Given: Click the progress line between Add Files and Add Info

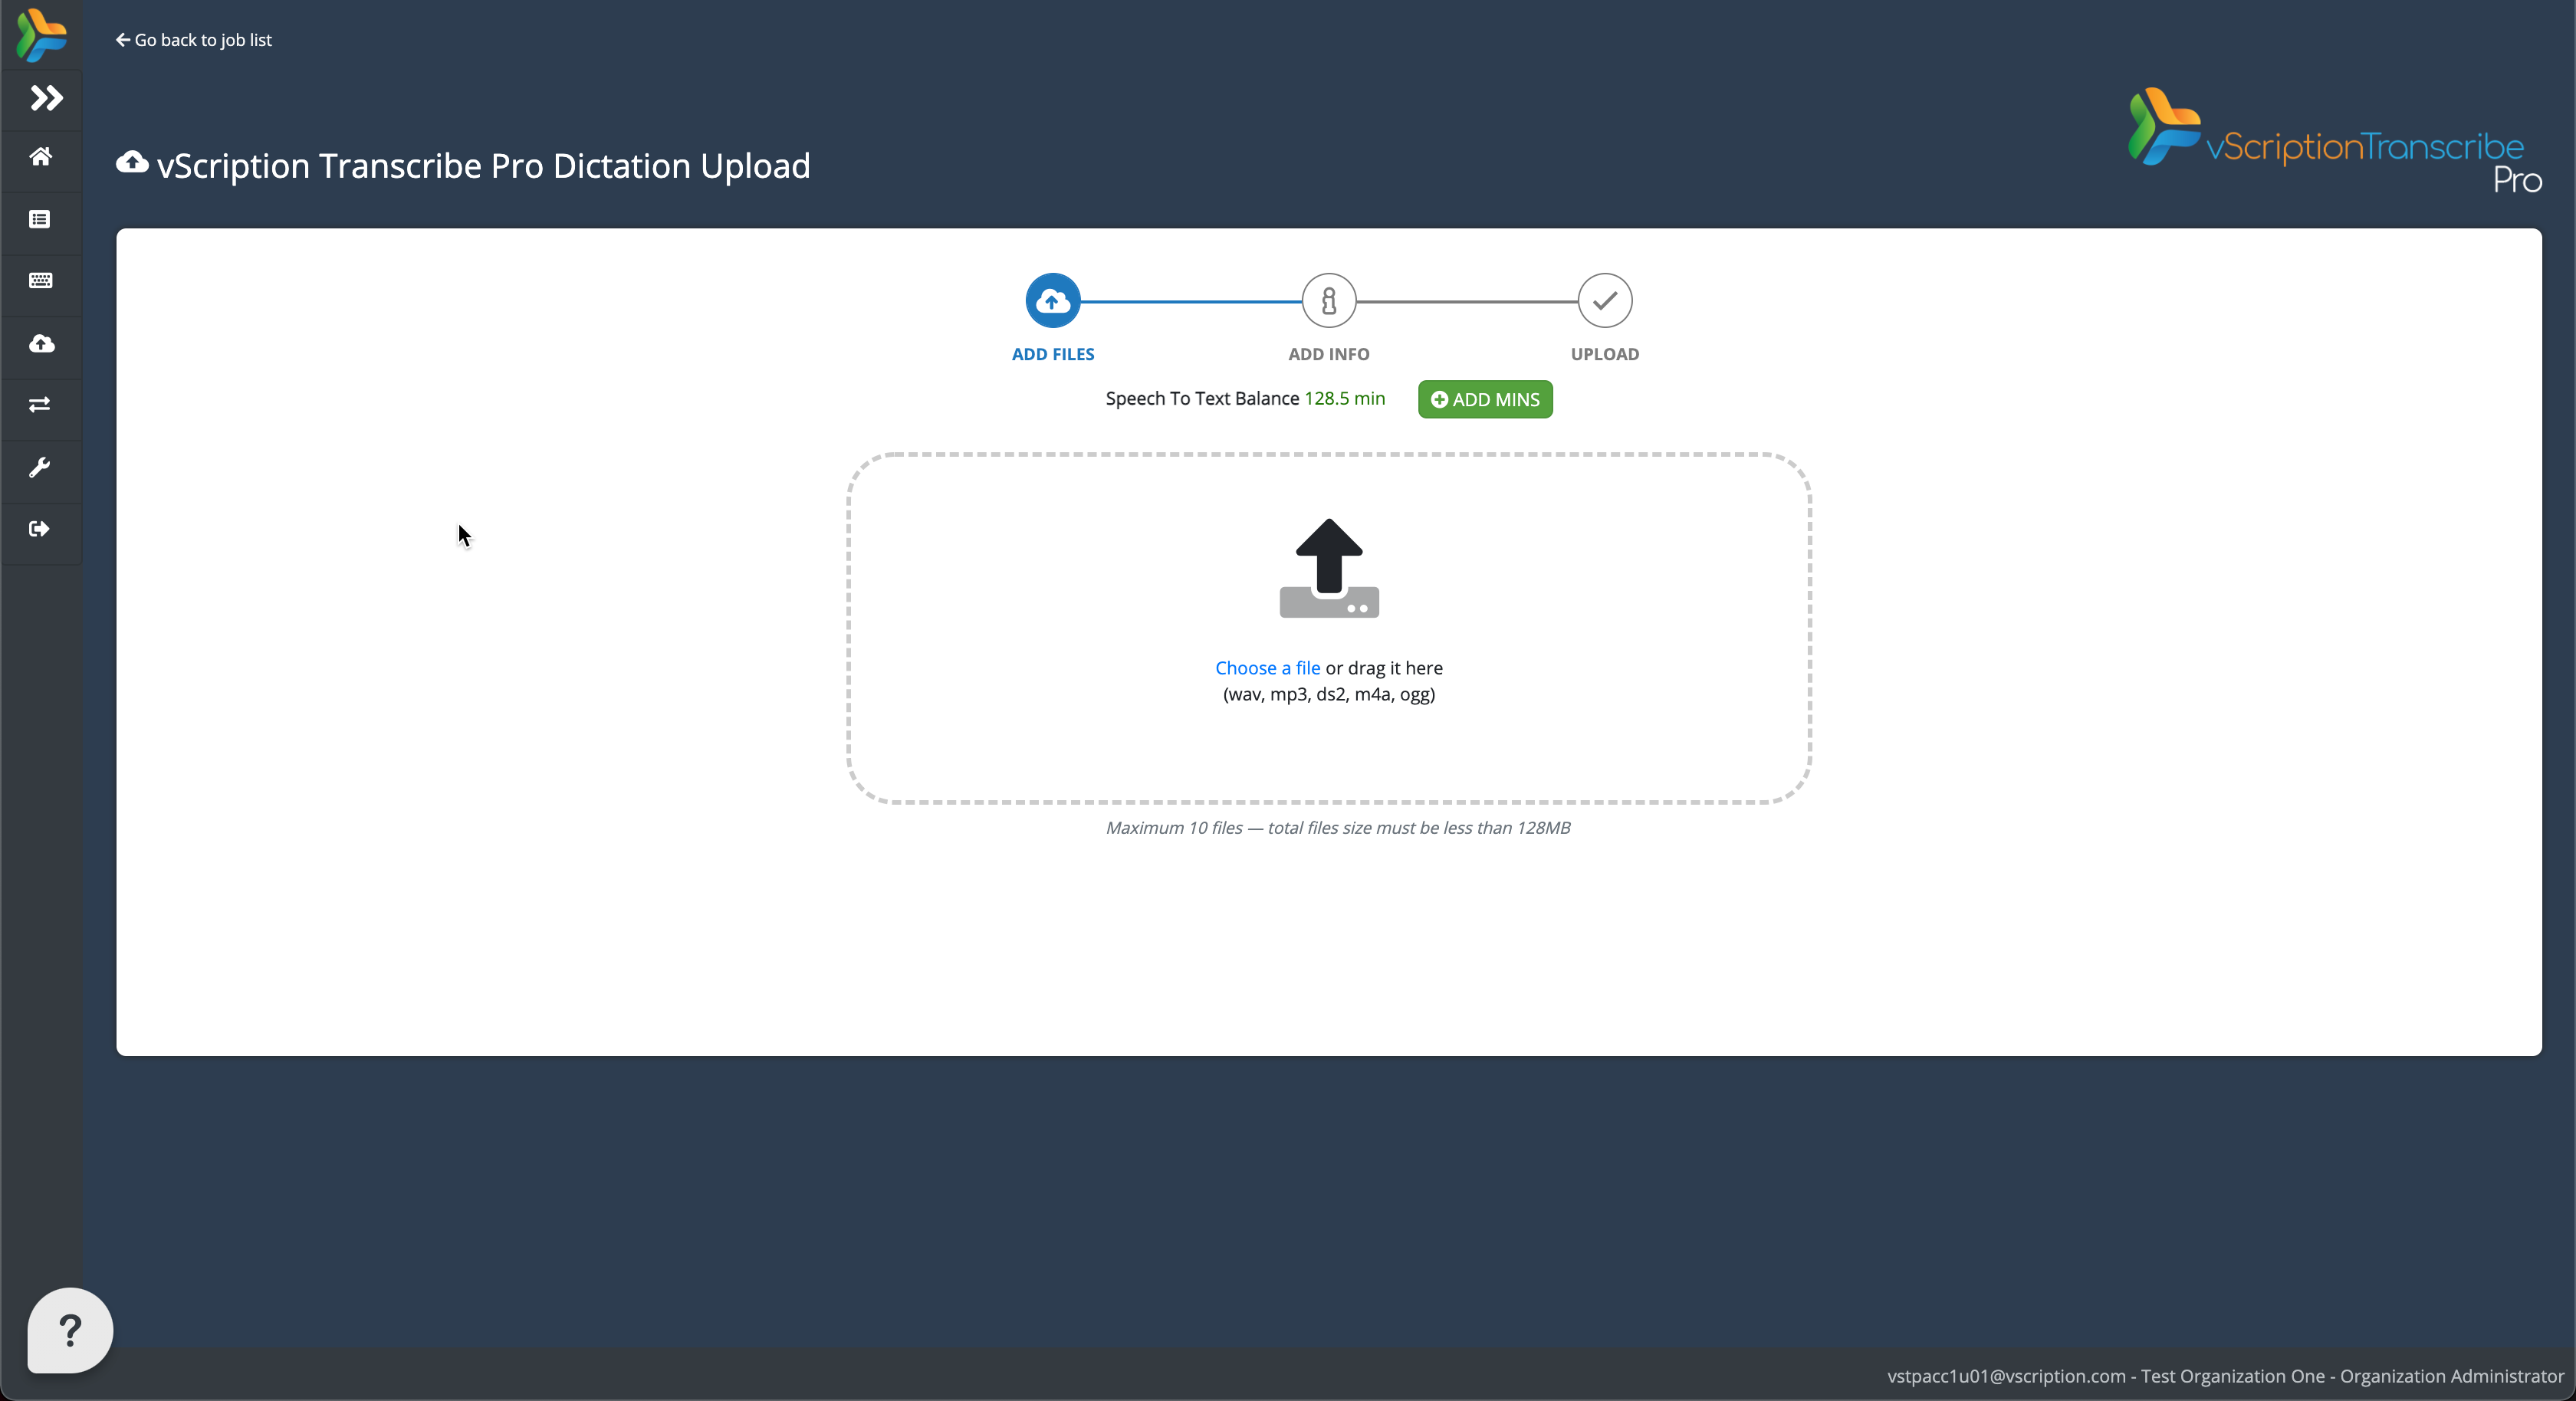Looking at the screenshot, I should 1190,301.
